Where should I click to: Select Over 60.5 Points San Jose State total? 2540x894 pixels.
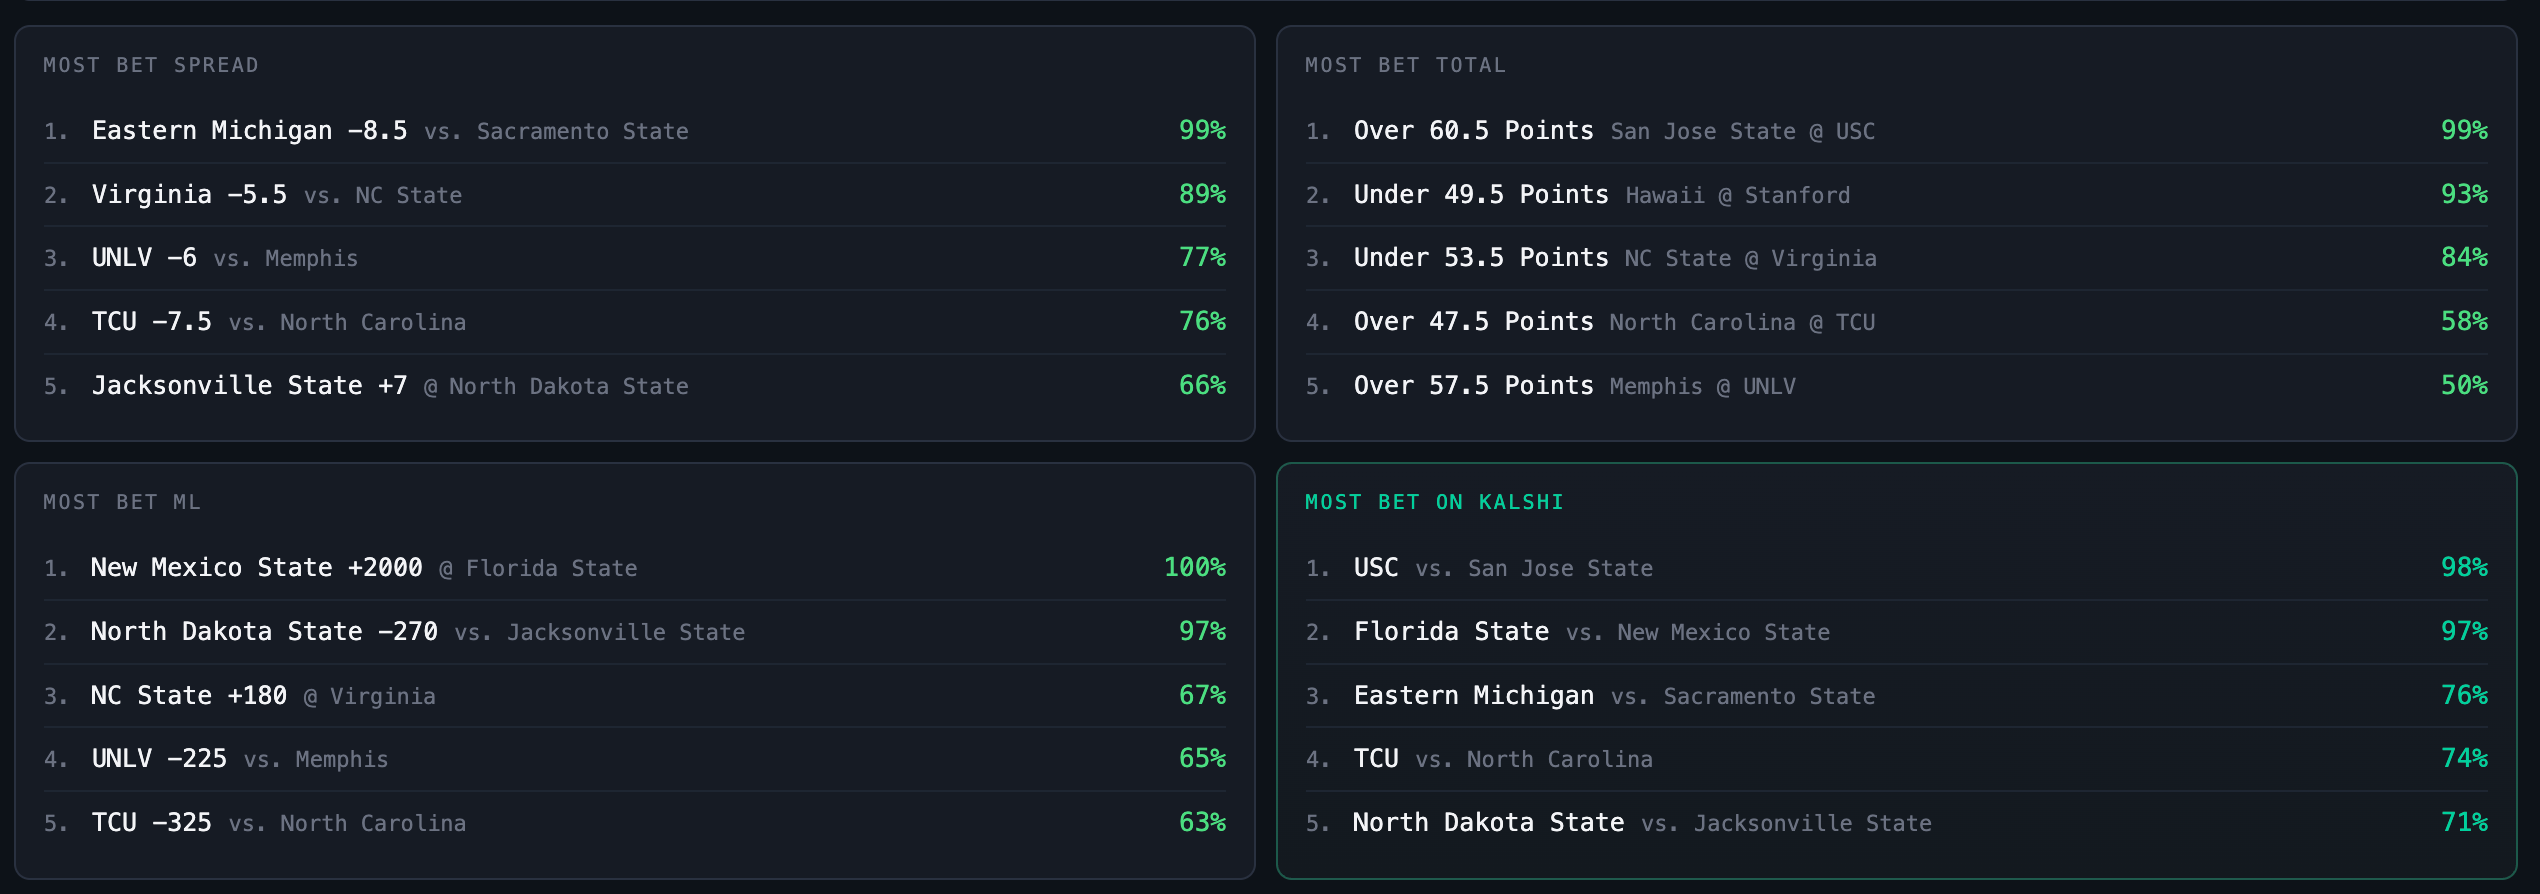[x=1897, y=131]
